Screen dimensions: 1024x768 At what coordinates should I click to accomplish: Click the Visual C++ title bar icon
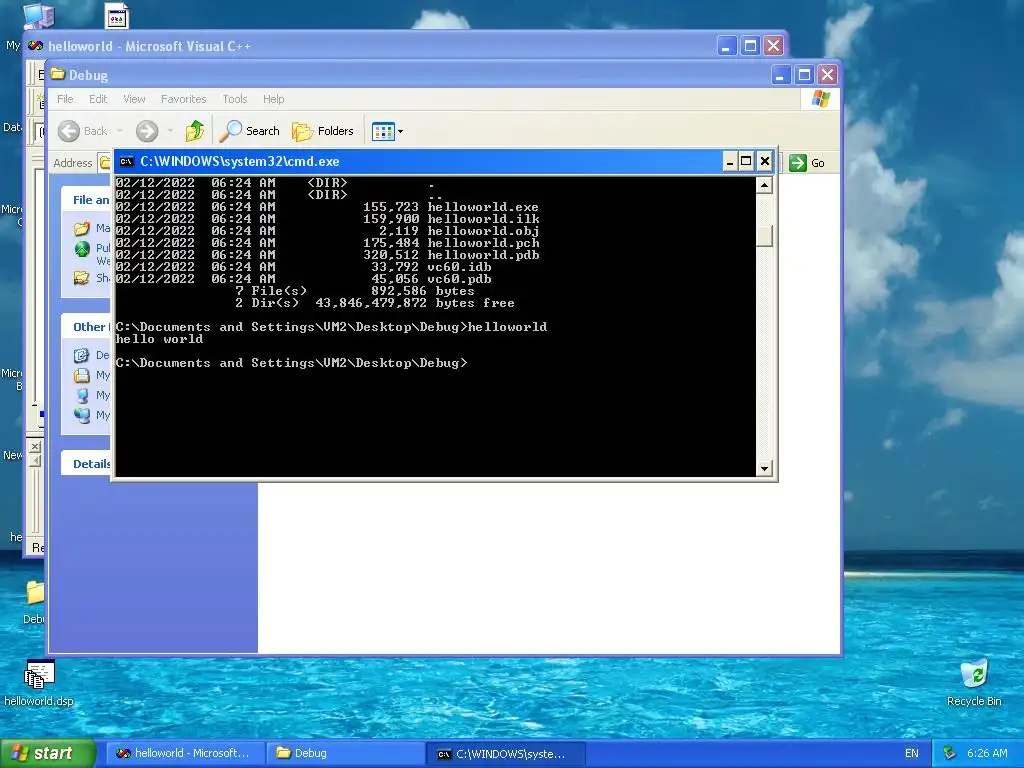[x=35, y=46]
